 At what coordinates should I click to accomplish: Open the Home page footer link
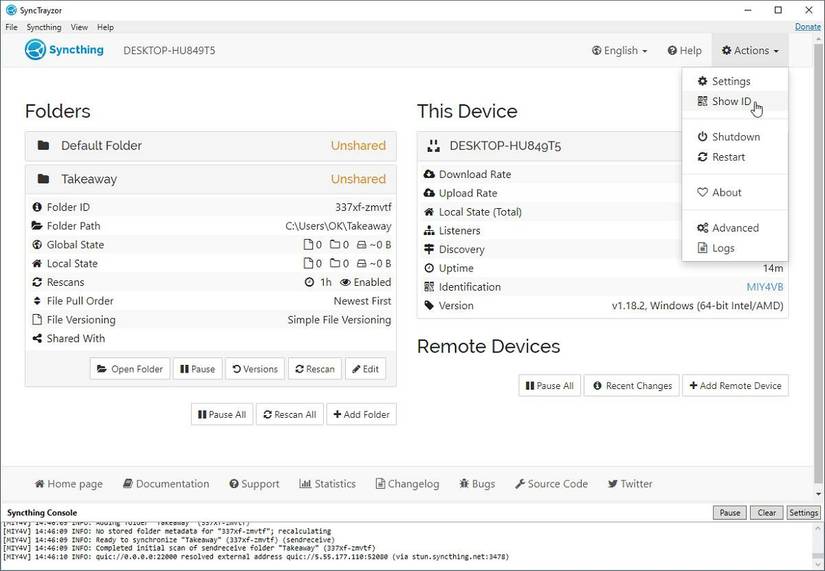[68, 484]
